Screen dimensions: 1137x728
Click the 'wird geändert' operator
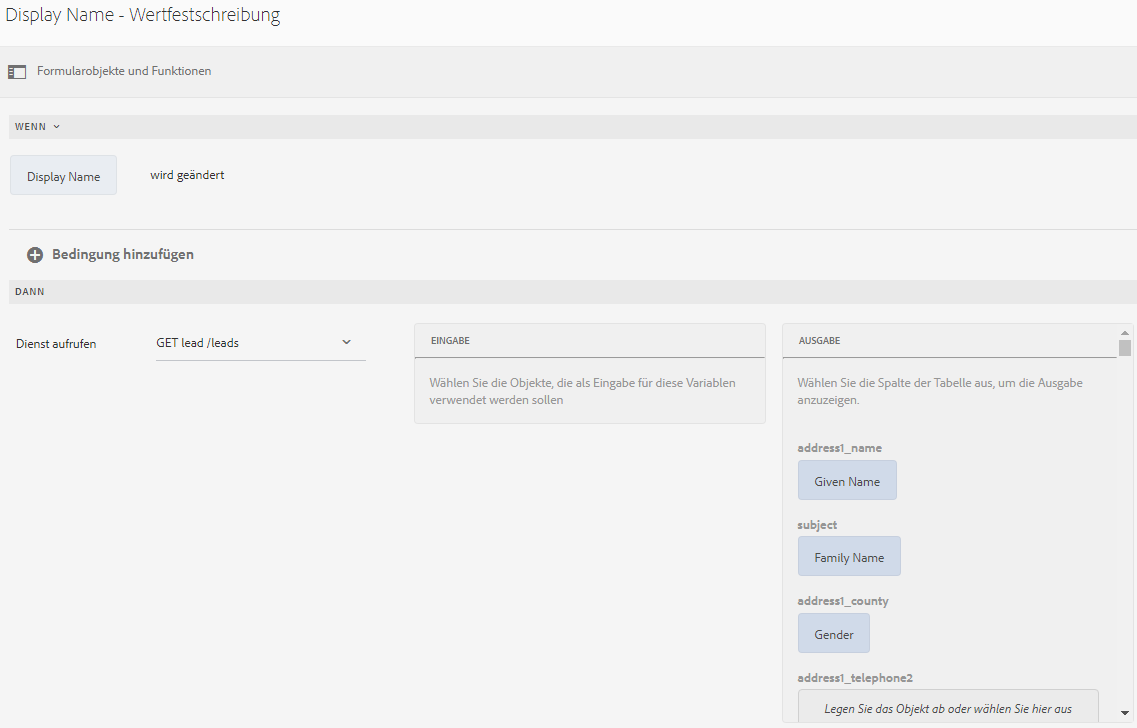[187, 175]
